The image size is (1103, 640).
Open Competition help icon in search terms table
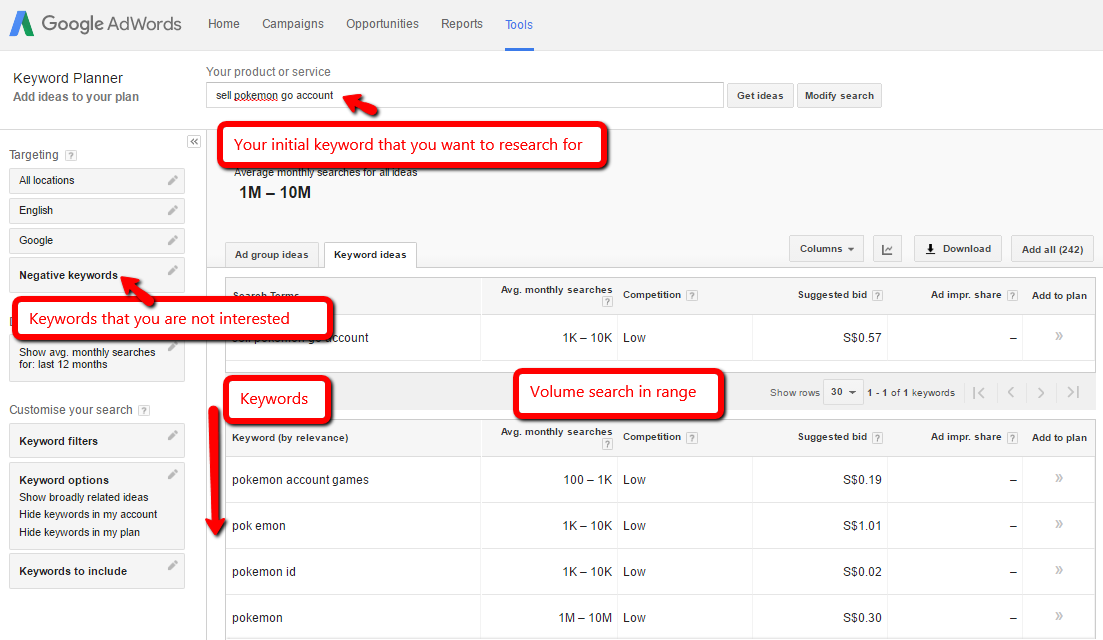[692, 295]
